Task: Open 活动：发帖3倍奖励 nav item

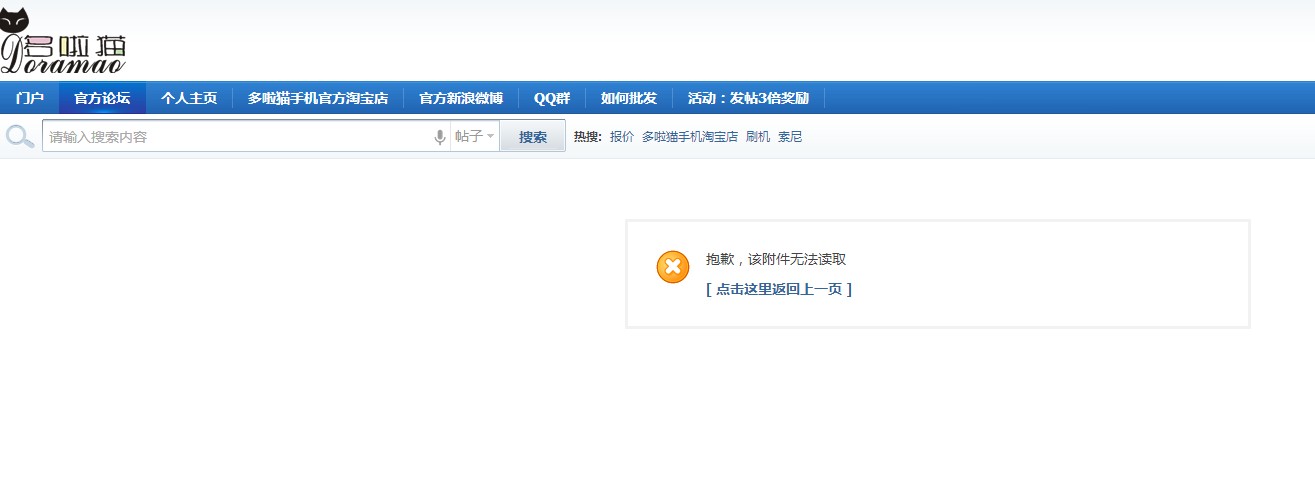Action: (x=748, y=98)
